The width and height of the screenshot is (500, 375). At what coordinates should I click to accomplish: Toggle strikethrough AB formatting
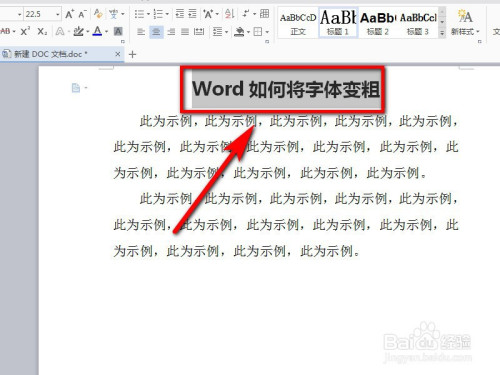[5, 32]
